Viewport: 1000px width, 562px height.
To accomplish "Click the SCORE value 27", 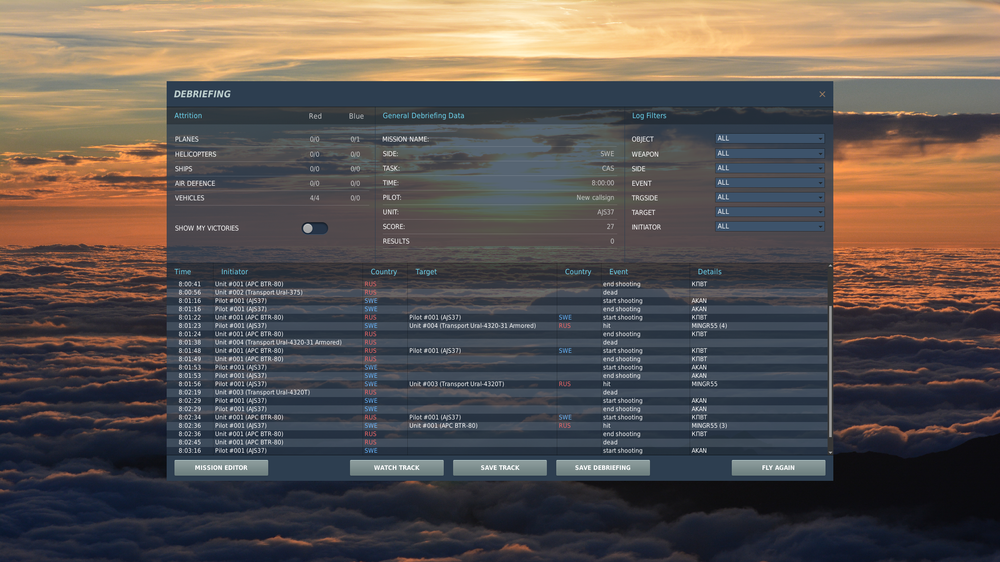I will point(610,226).
